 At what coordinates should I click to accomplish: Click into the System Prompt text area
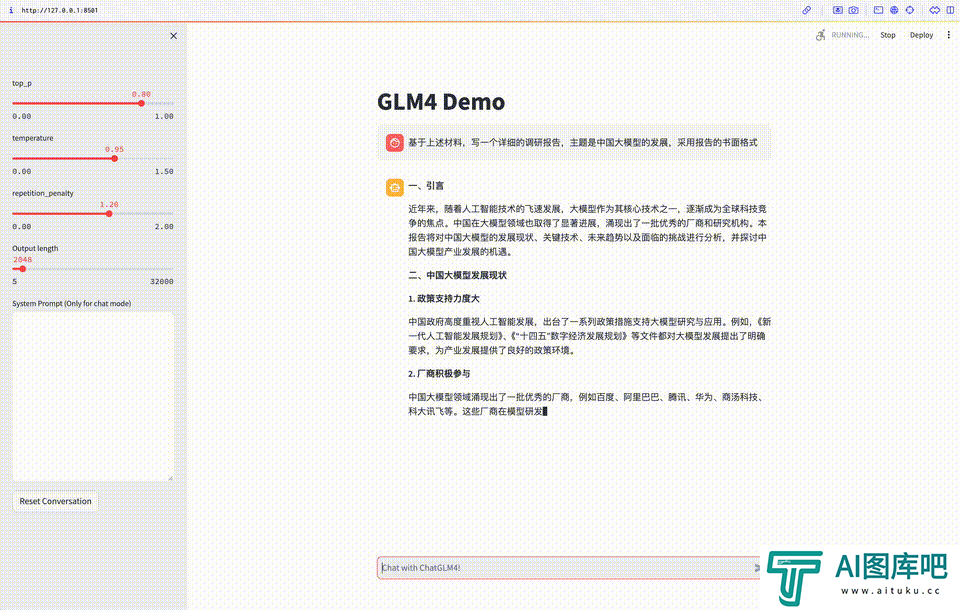pos(93,397)
